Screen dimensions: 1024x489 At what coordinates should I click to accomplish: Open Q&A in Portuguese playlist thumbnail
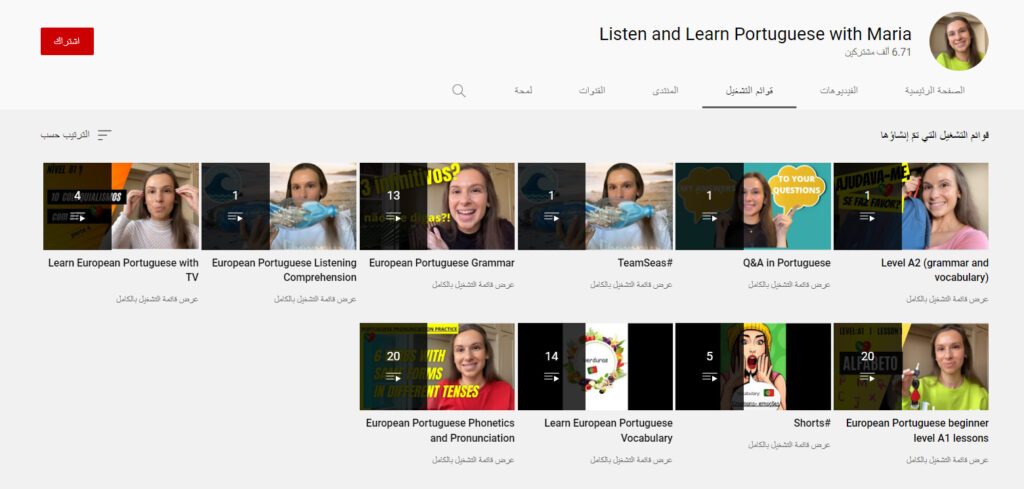point(752,206)
